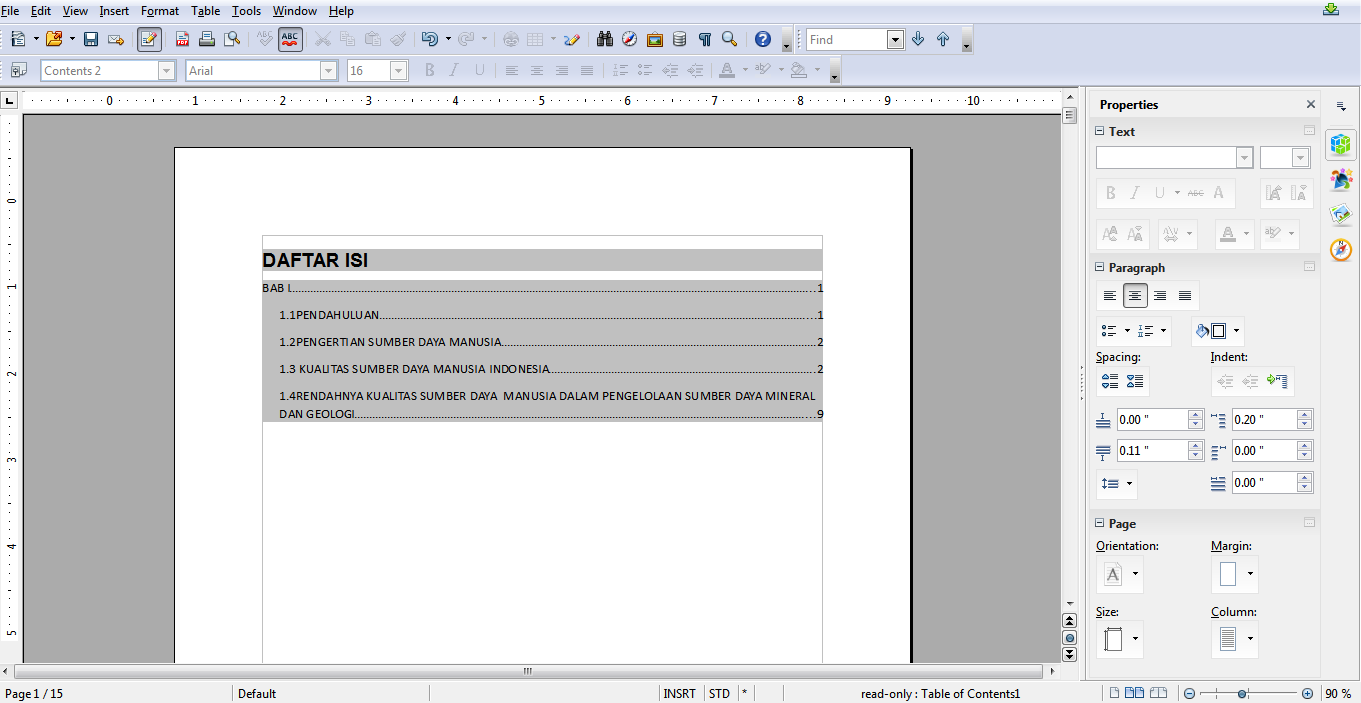Open the Insert menu
The width and height of the screenshot is (1361, 703).
tap(114, 11)
